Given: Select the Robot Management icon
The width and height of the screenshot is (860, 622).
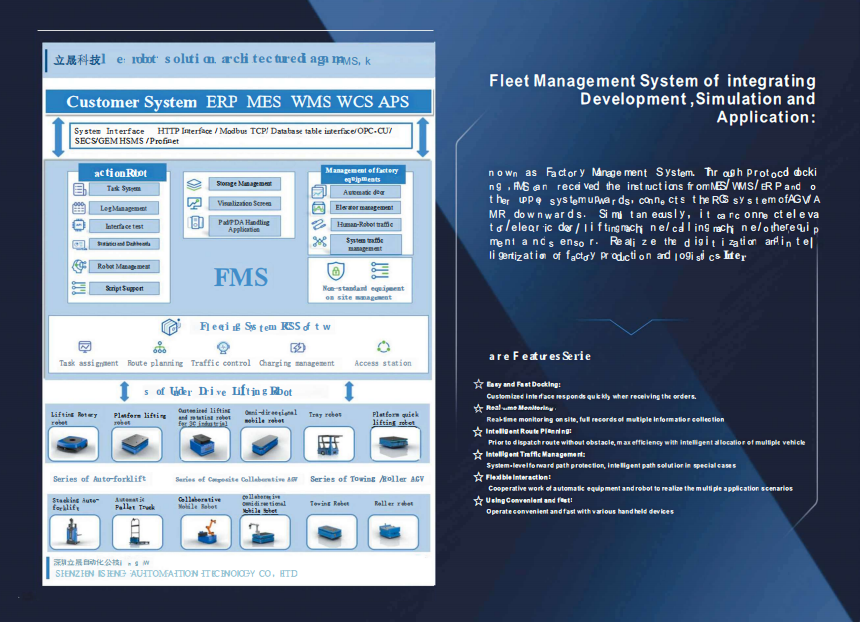Looking at the screenshot, I should tap(79, 266).
